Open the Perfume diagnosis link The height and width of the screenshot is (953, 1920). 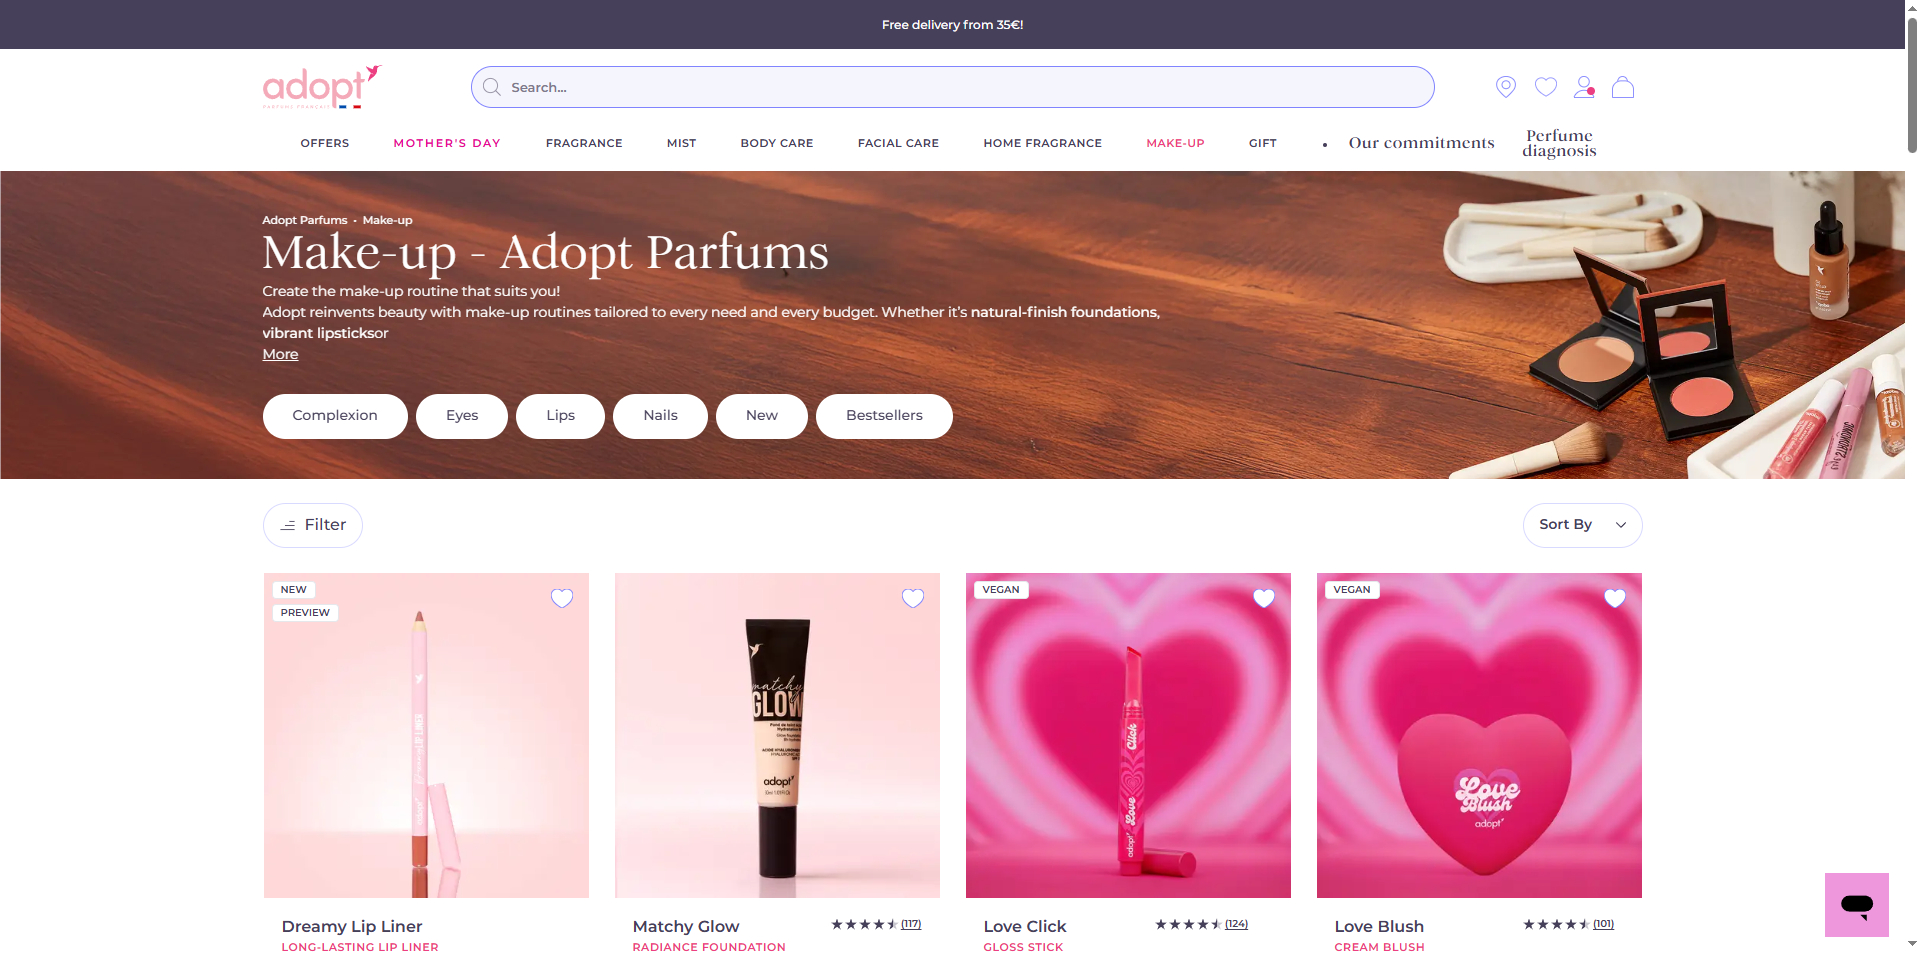[1559, 143]
